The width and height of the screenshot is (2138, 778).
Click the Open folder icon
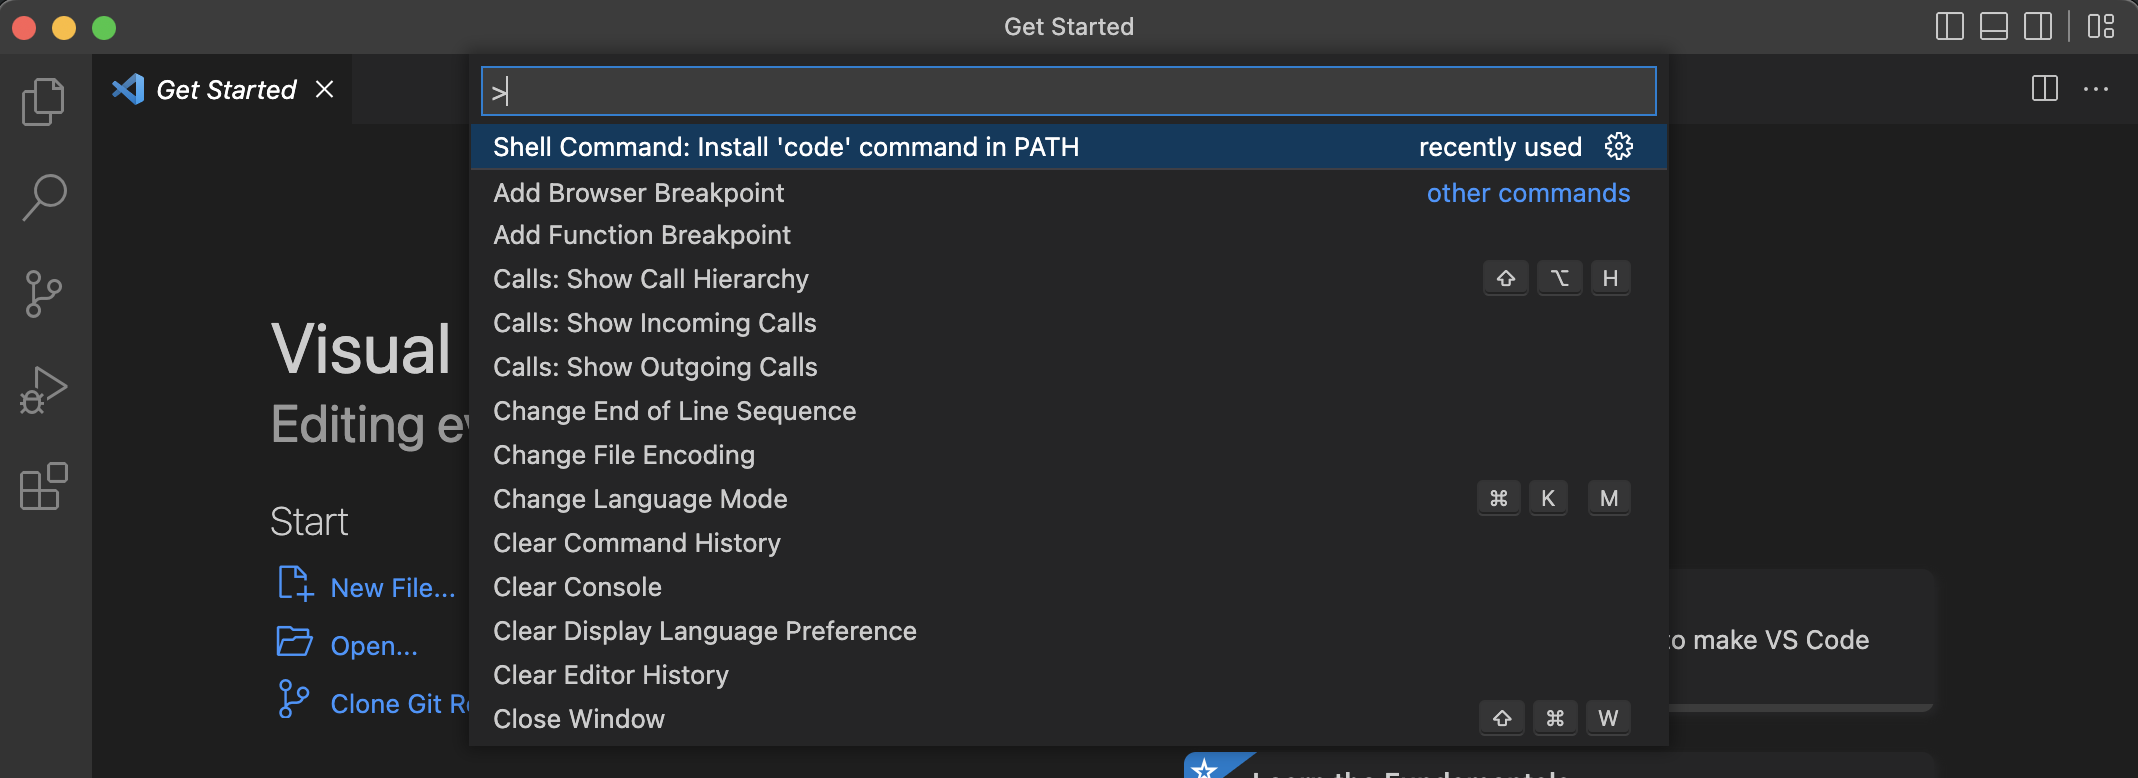click(x=295, y=641)
